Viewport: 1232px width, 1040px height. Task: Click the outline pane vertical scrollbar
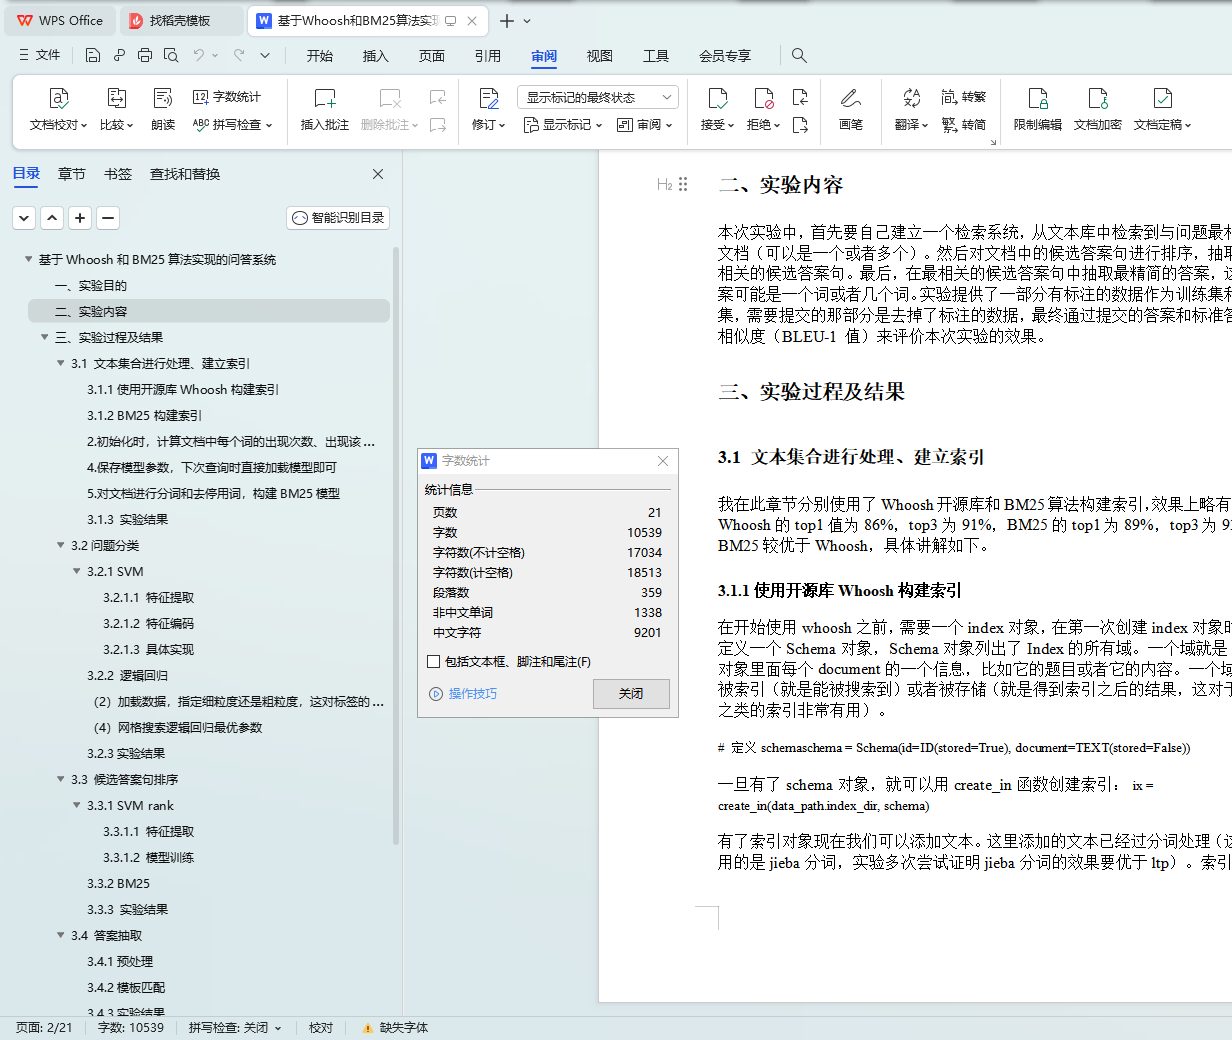[396, 545]
